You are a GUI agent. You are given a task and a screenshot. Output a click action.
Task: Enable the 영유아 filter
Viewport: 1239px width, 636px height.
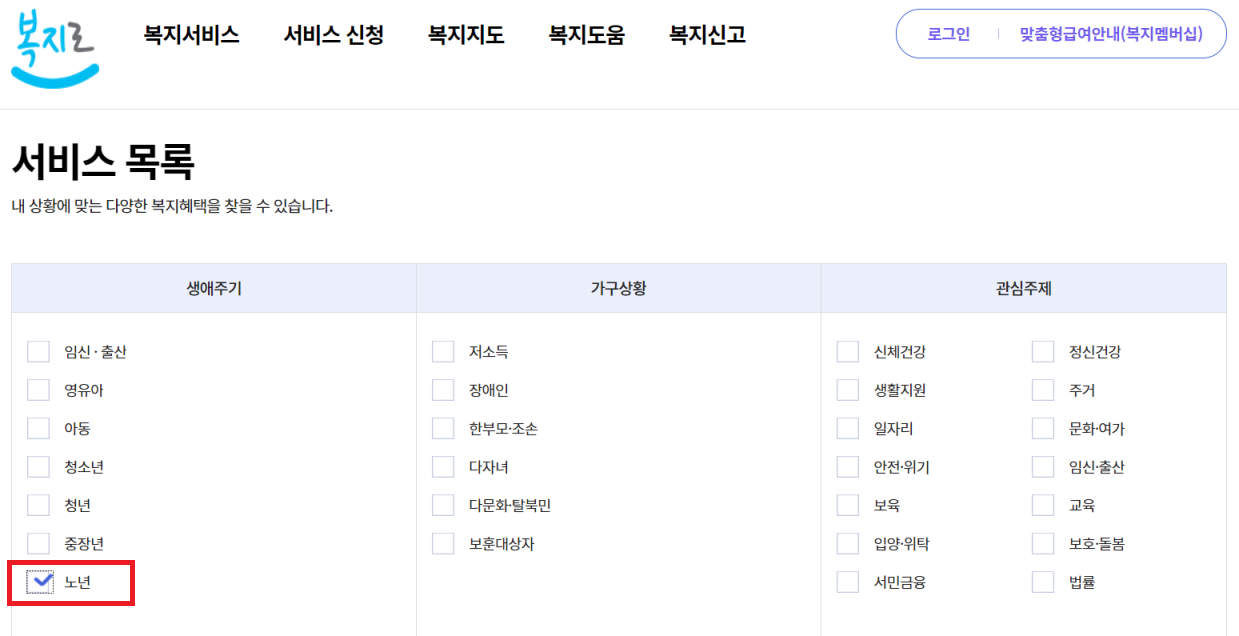click(38, 389)
